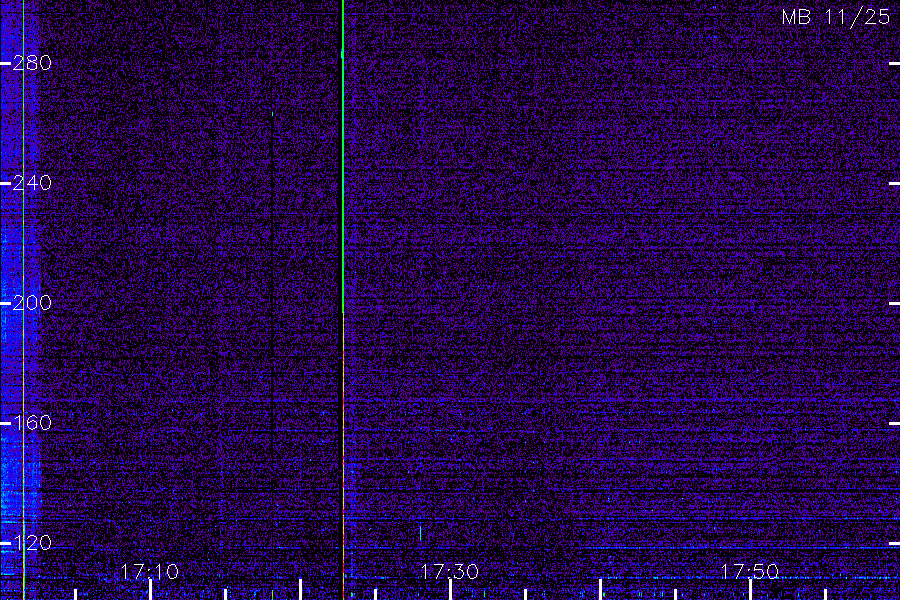Click the 17:50 time label

click(x=750, y=572)
